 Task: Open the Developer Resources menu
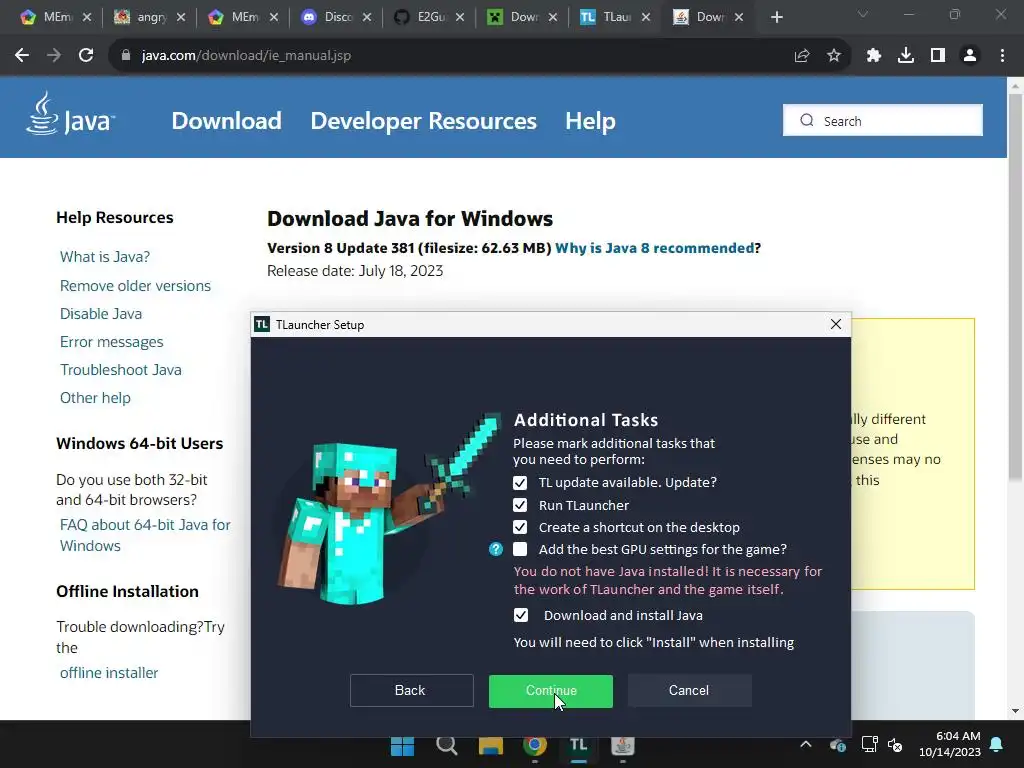tap(423, 121)
